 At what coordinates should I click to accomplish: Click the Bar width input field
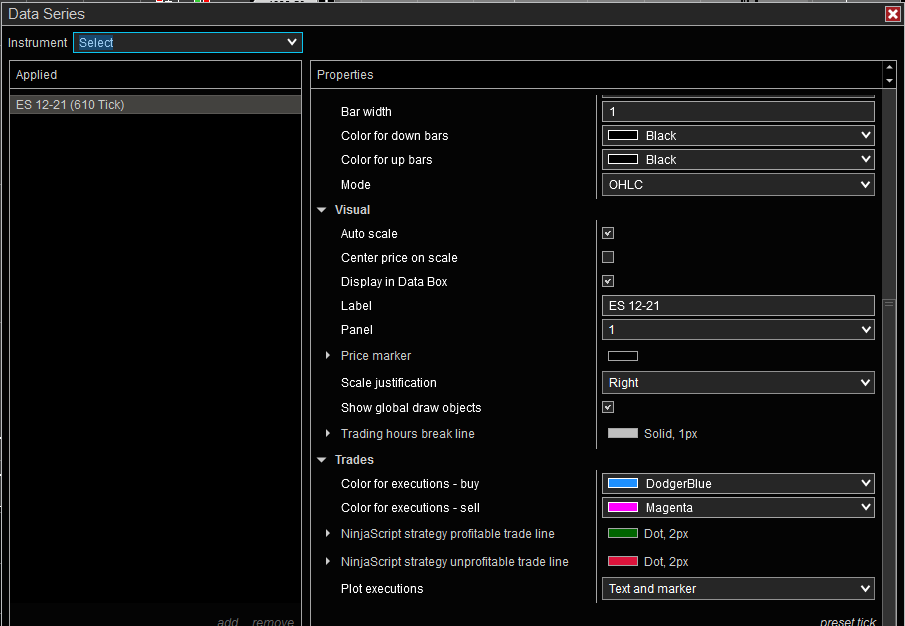pos(738,111)
